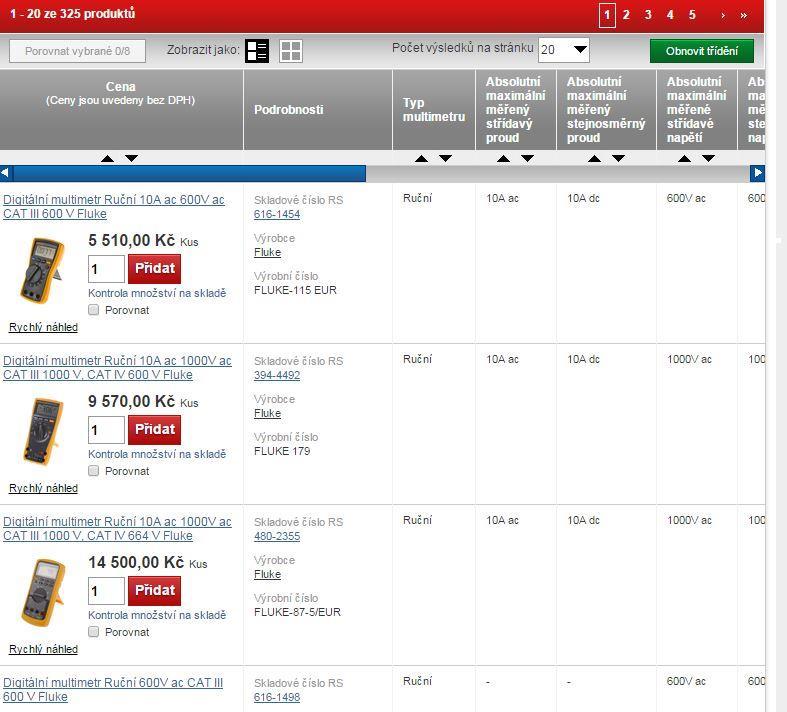Click the FLUKE-115 EUR multimeter thumbnail
This screenshot has height=712, width=787.
tap(43, 270)
